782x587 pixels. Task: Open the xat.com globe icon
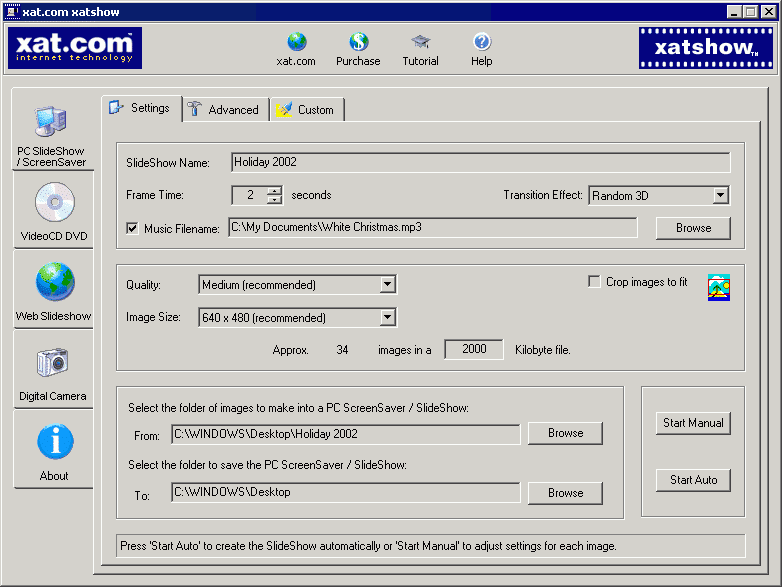click(296, 43)
